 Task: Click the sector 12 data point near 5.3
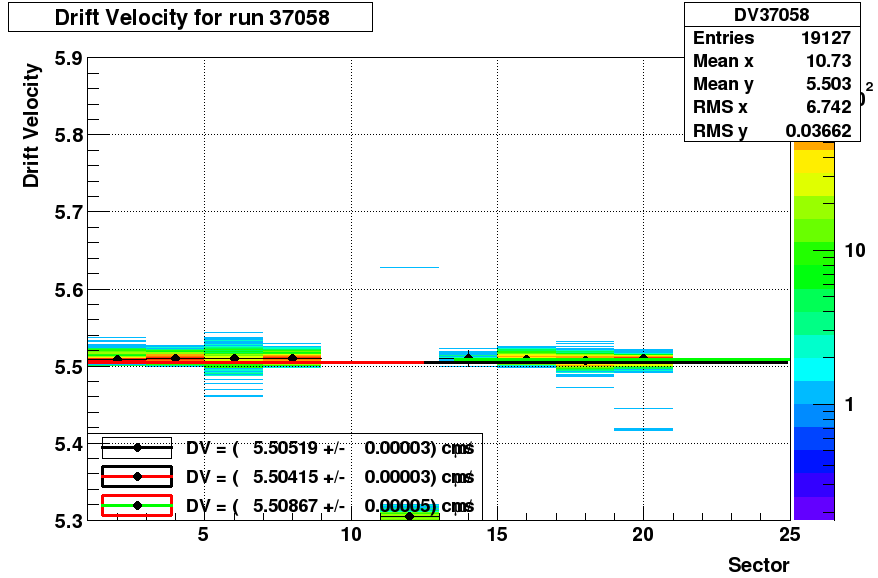pyautogui.click(x=409, y=516)
